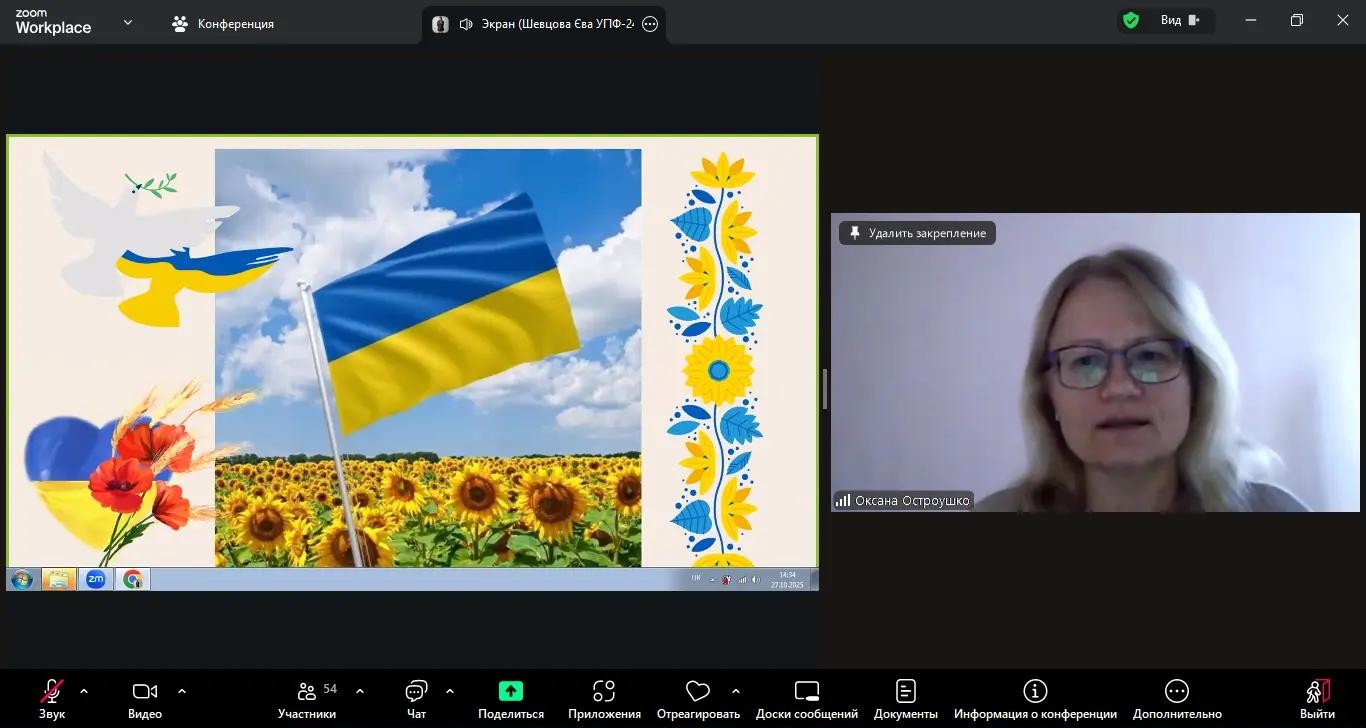Open the shared screen tab's ellipsis menu
The height and width of the screenshot is (728, 1366).
[x=649, y=23]
